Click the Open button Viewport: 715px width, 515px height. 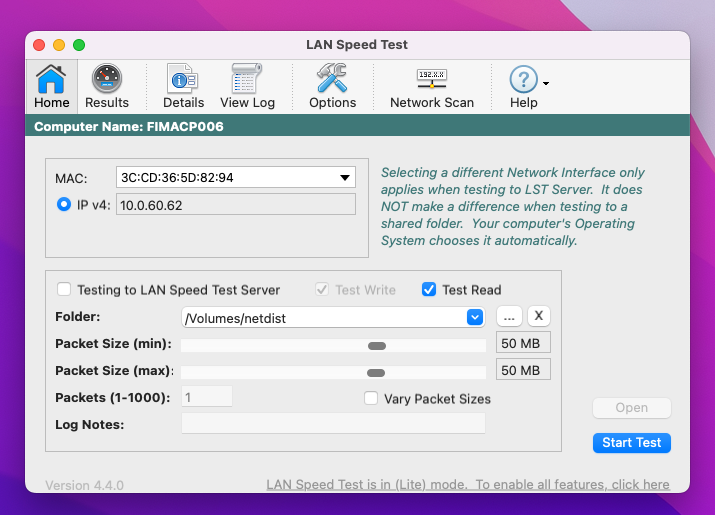coord(632,408)
